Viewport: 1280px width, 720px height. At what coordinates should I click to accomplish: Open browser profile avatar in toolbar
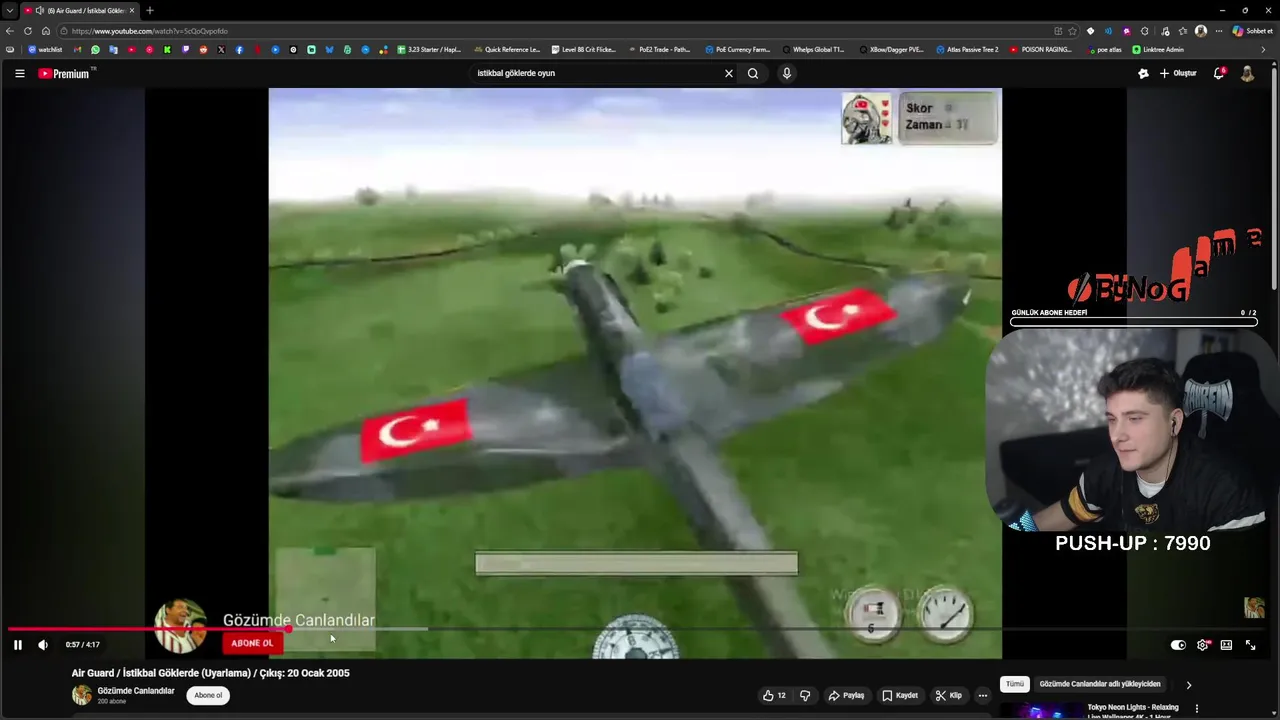click(x=1201, y=31)
